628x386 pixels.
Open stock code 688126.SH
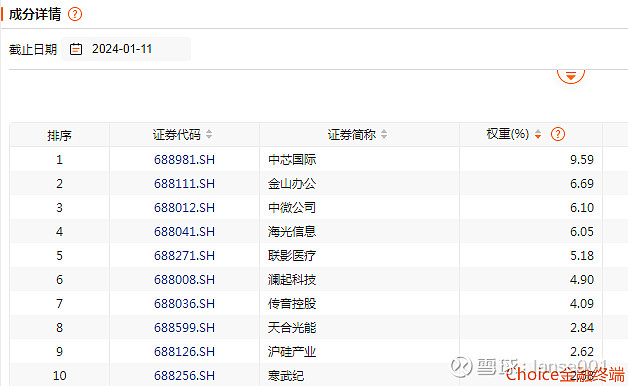pyautogui.click(x=184, y=352)
